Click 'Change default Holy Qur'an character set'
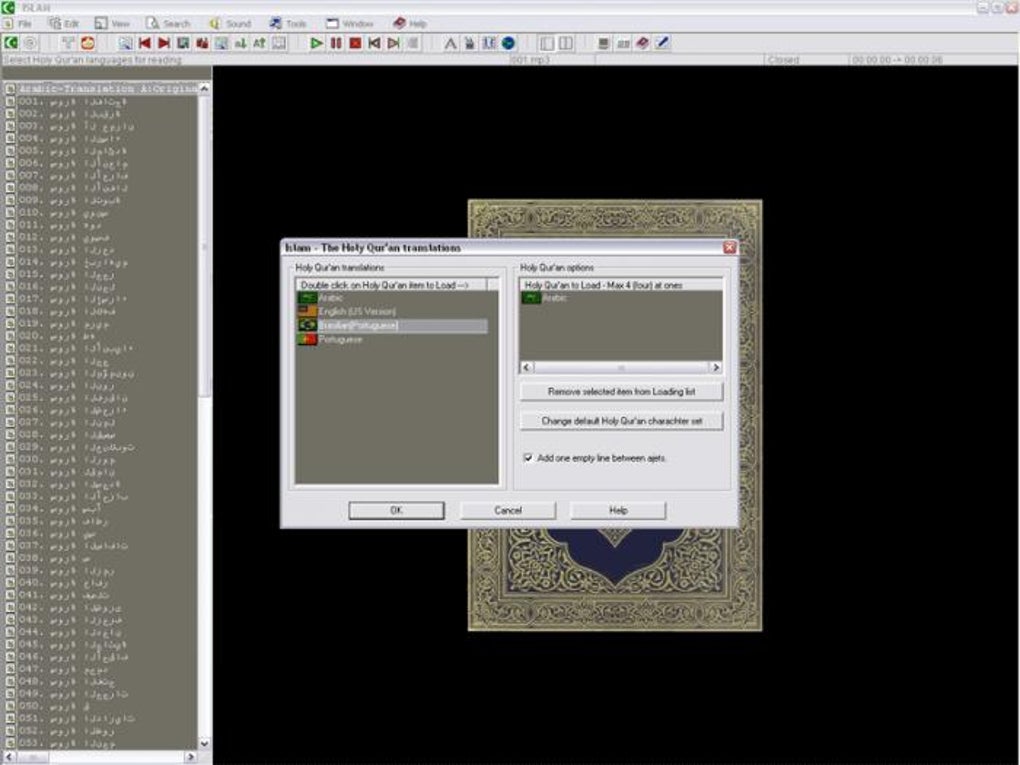The width and height of the screenshot is (1020, 765). tap(621, 421)
